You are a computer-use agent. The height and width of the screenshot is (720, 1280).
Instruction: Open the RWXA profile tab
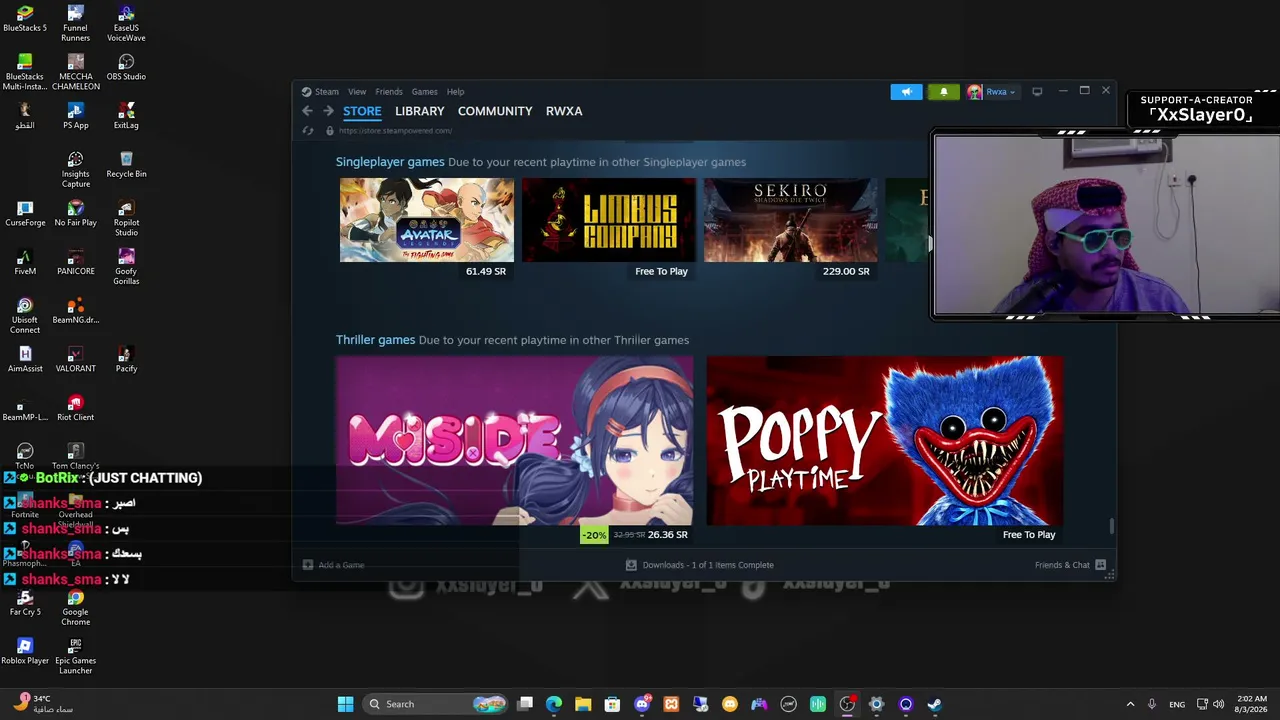[x=564, y=111]
